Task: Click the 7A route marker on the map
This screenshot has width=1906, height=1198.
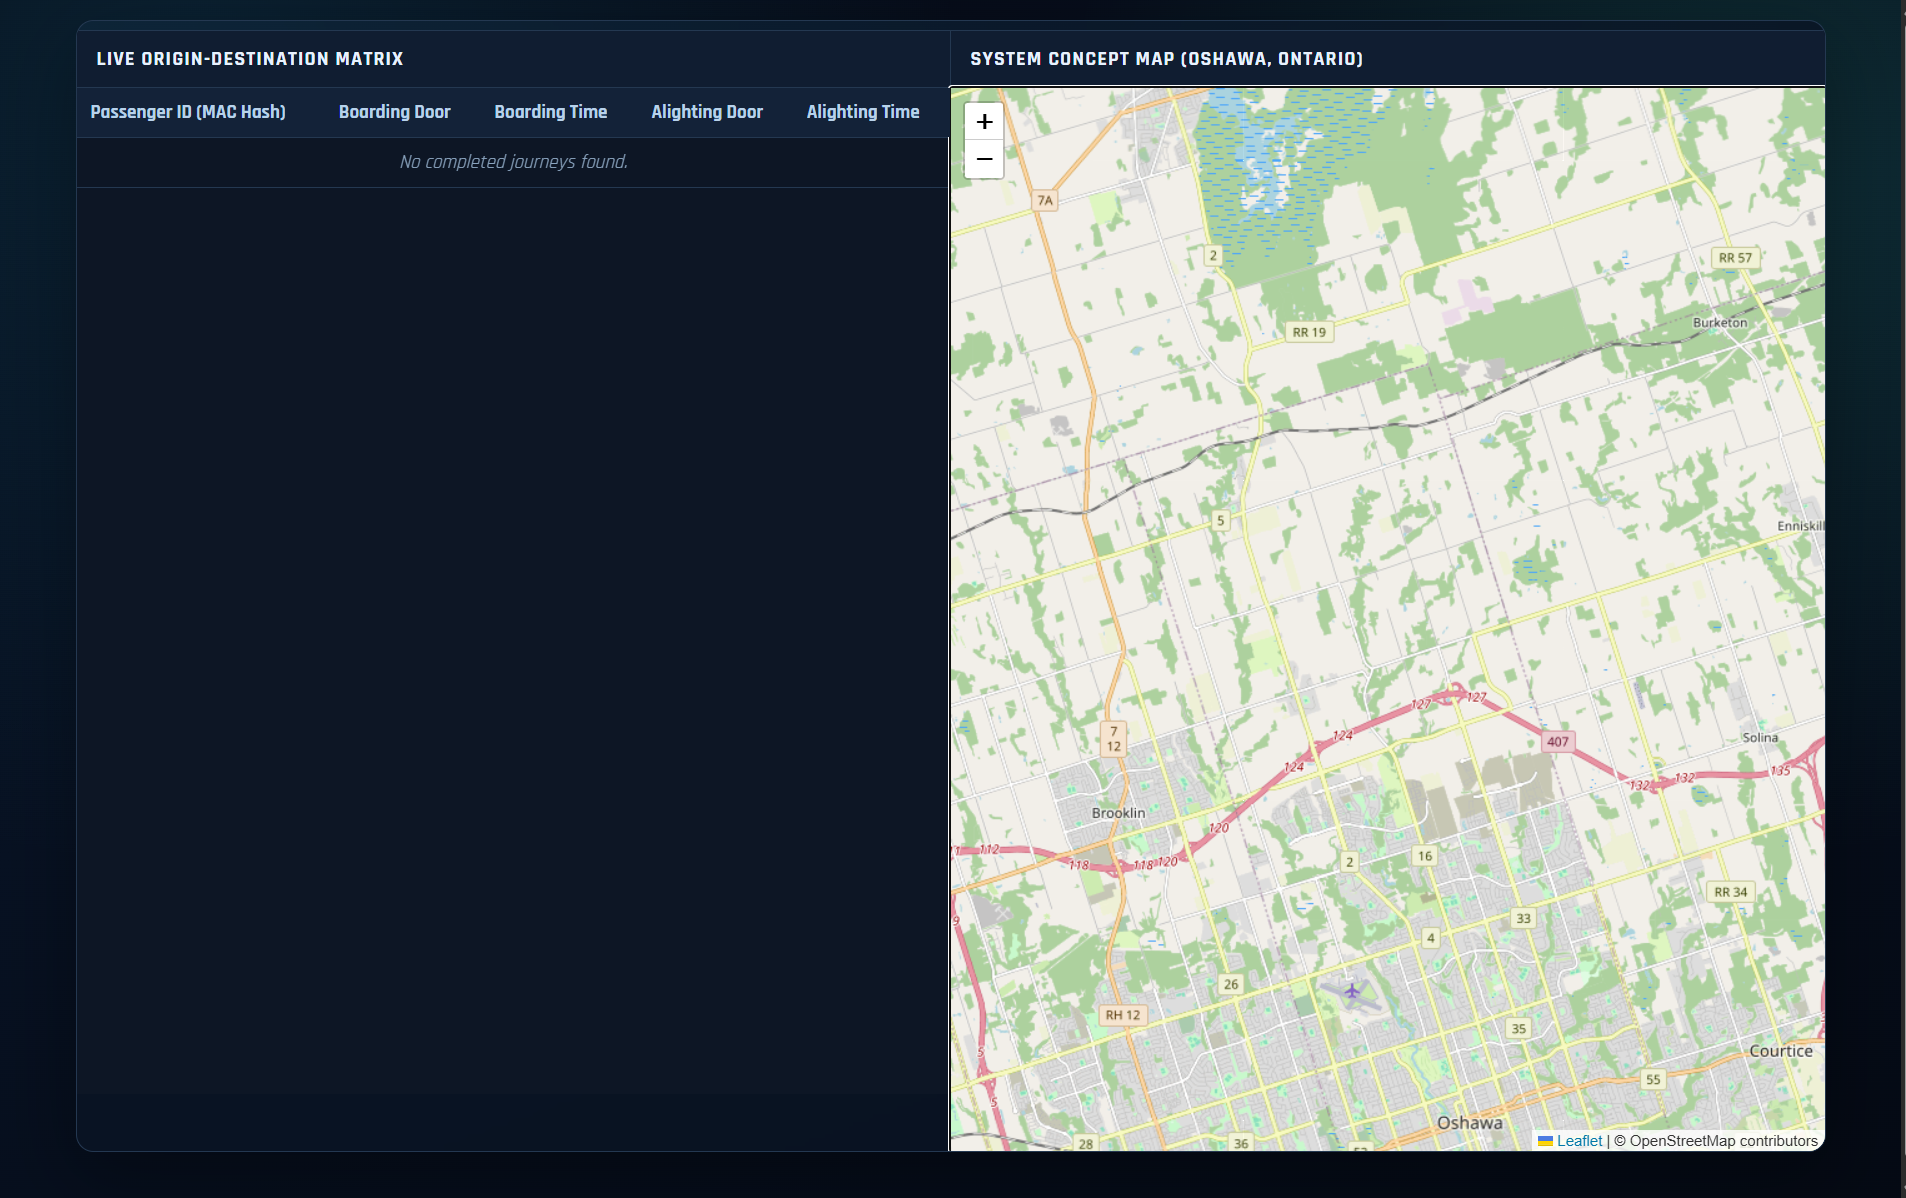Action: pyautogui.click(x=1045, y=200)
